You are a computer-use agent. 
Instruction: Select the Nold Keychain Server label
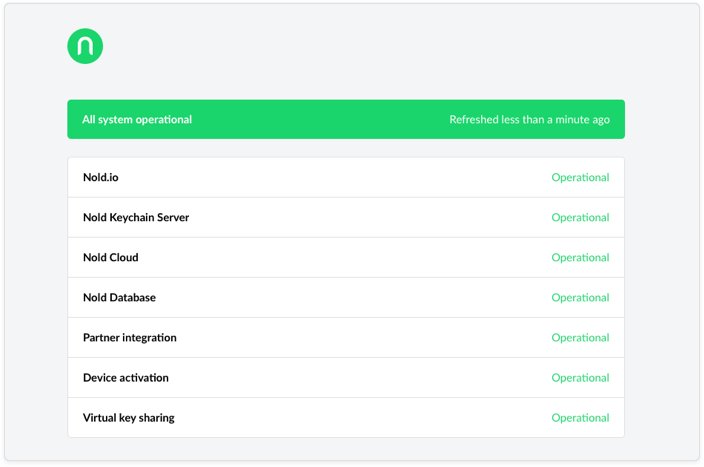pyautogui.click(x=136, y=217)
